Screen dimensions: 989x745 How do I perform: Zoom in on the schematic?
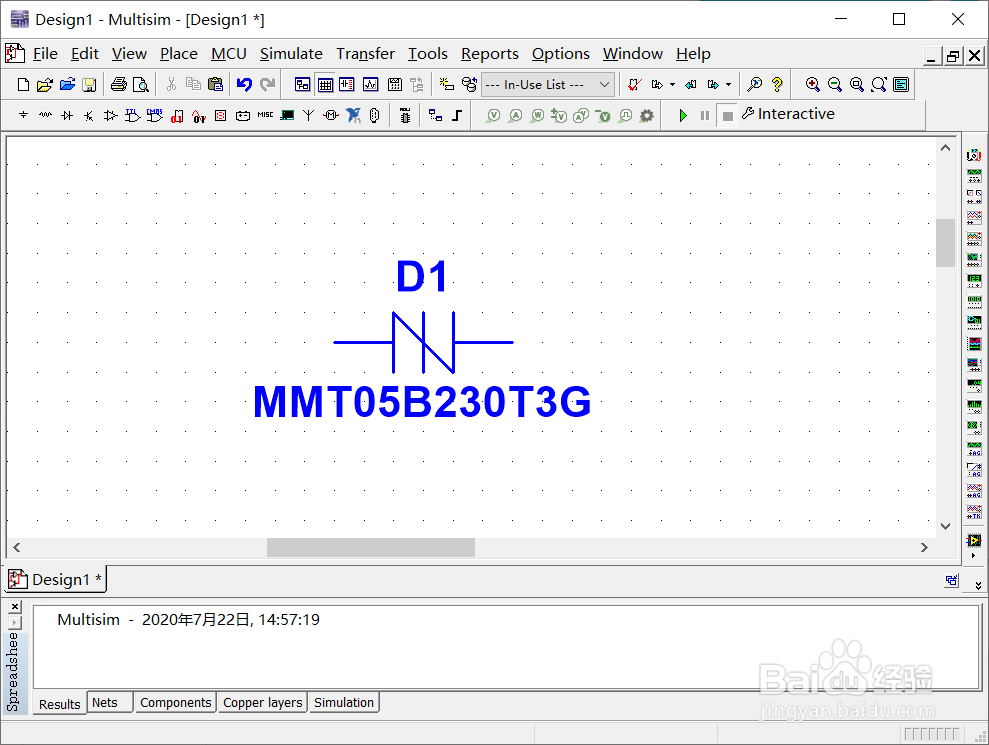click(813, 85)
